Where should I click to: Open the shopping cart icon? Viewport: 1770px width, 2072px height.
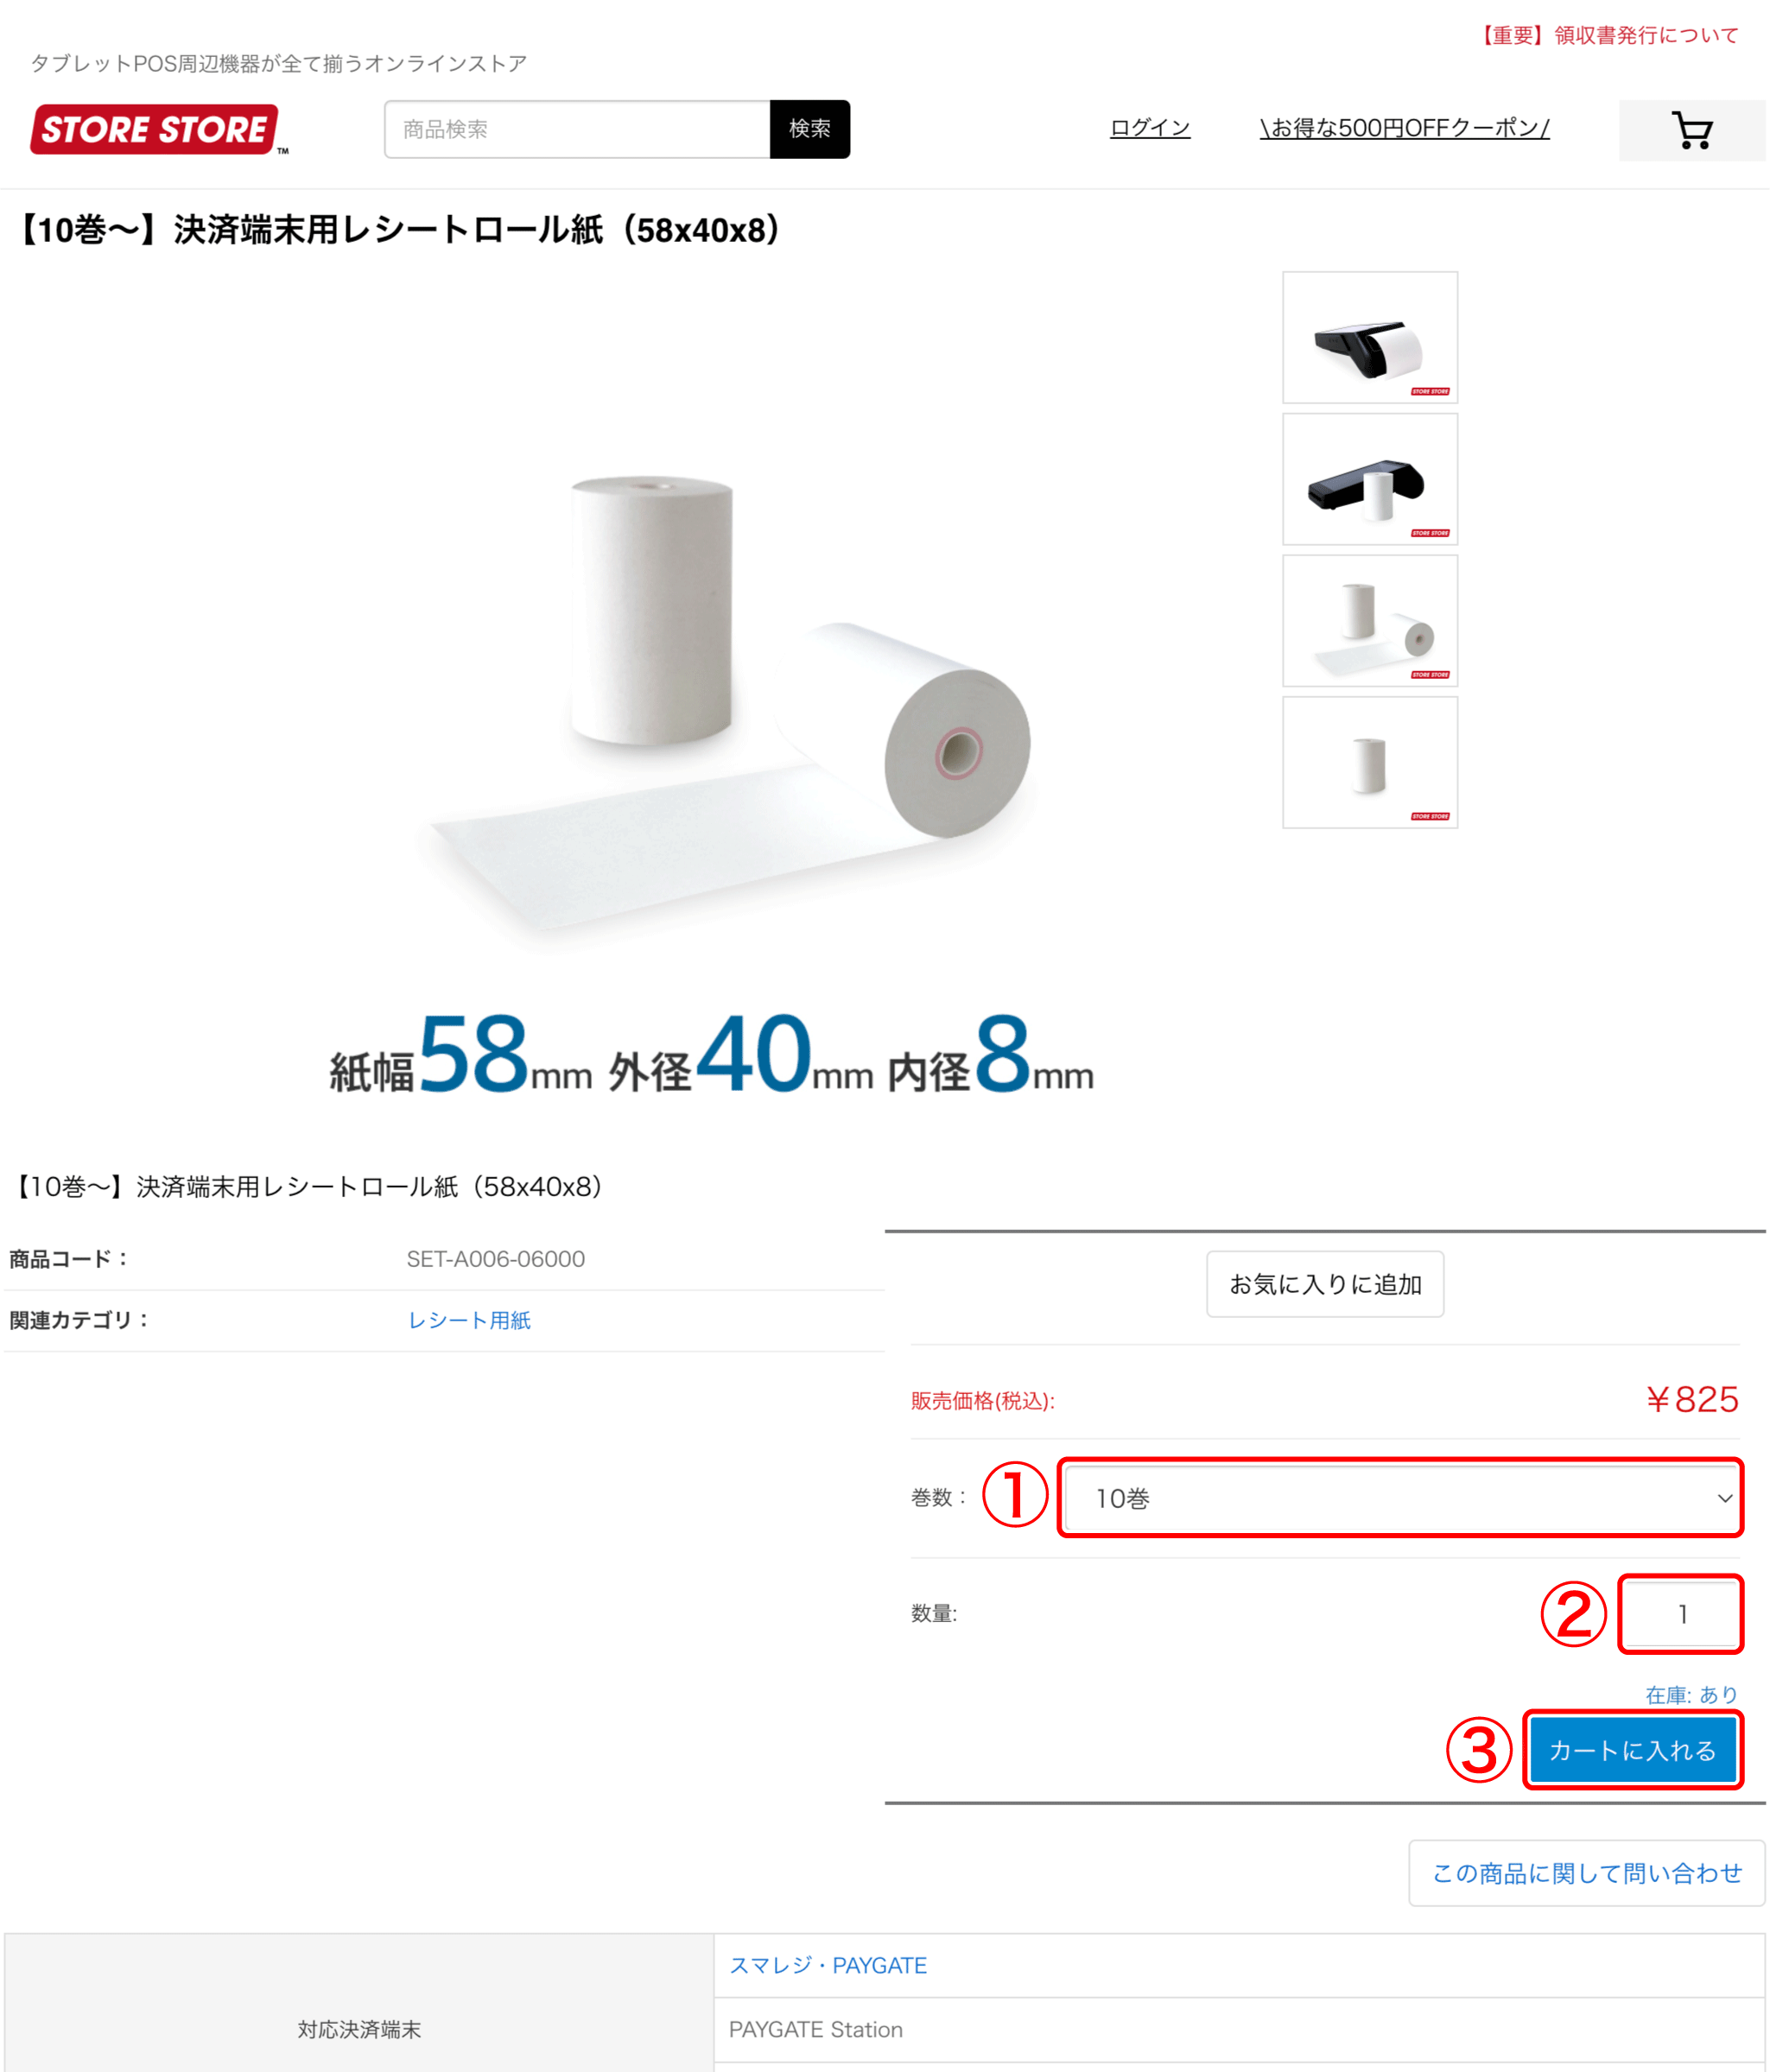pyautogui.click(x=1691, y=130)
